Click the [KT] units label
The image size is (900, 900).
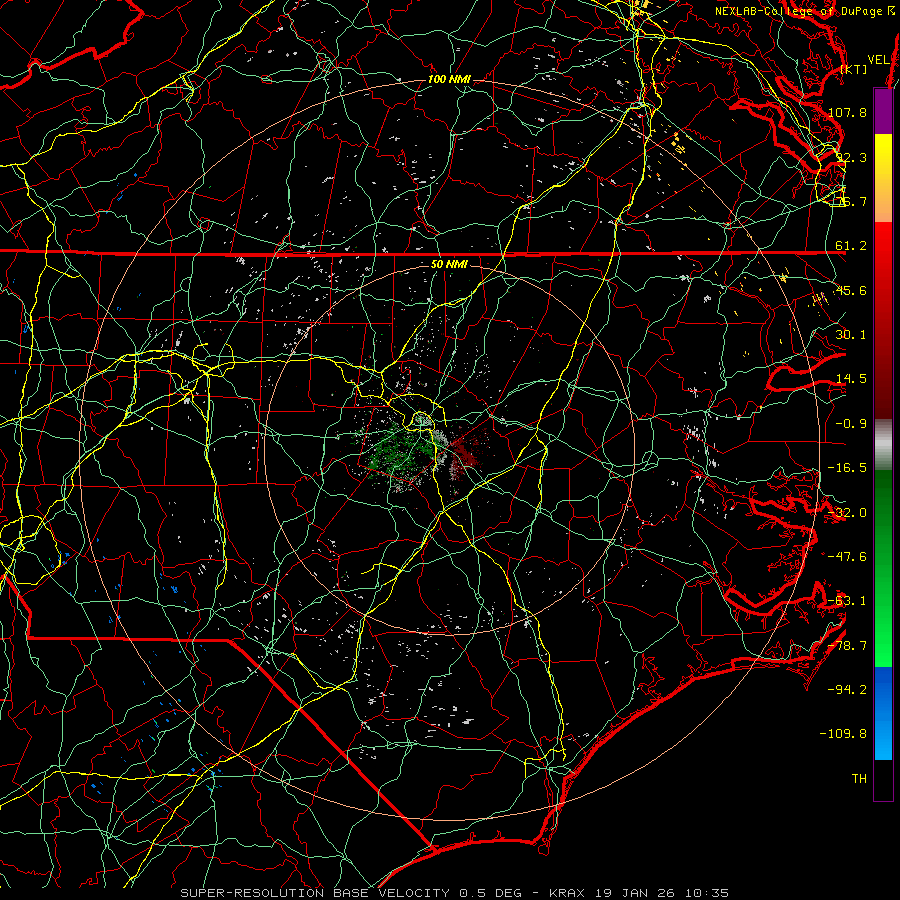[x=854, y=69]
